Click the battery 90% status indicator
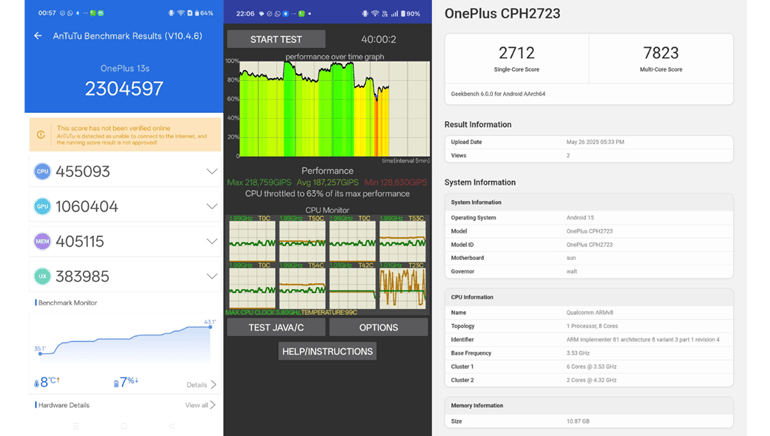The image size is (770, 436). tap(411, 14)
